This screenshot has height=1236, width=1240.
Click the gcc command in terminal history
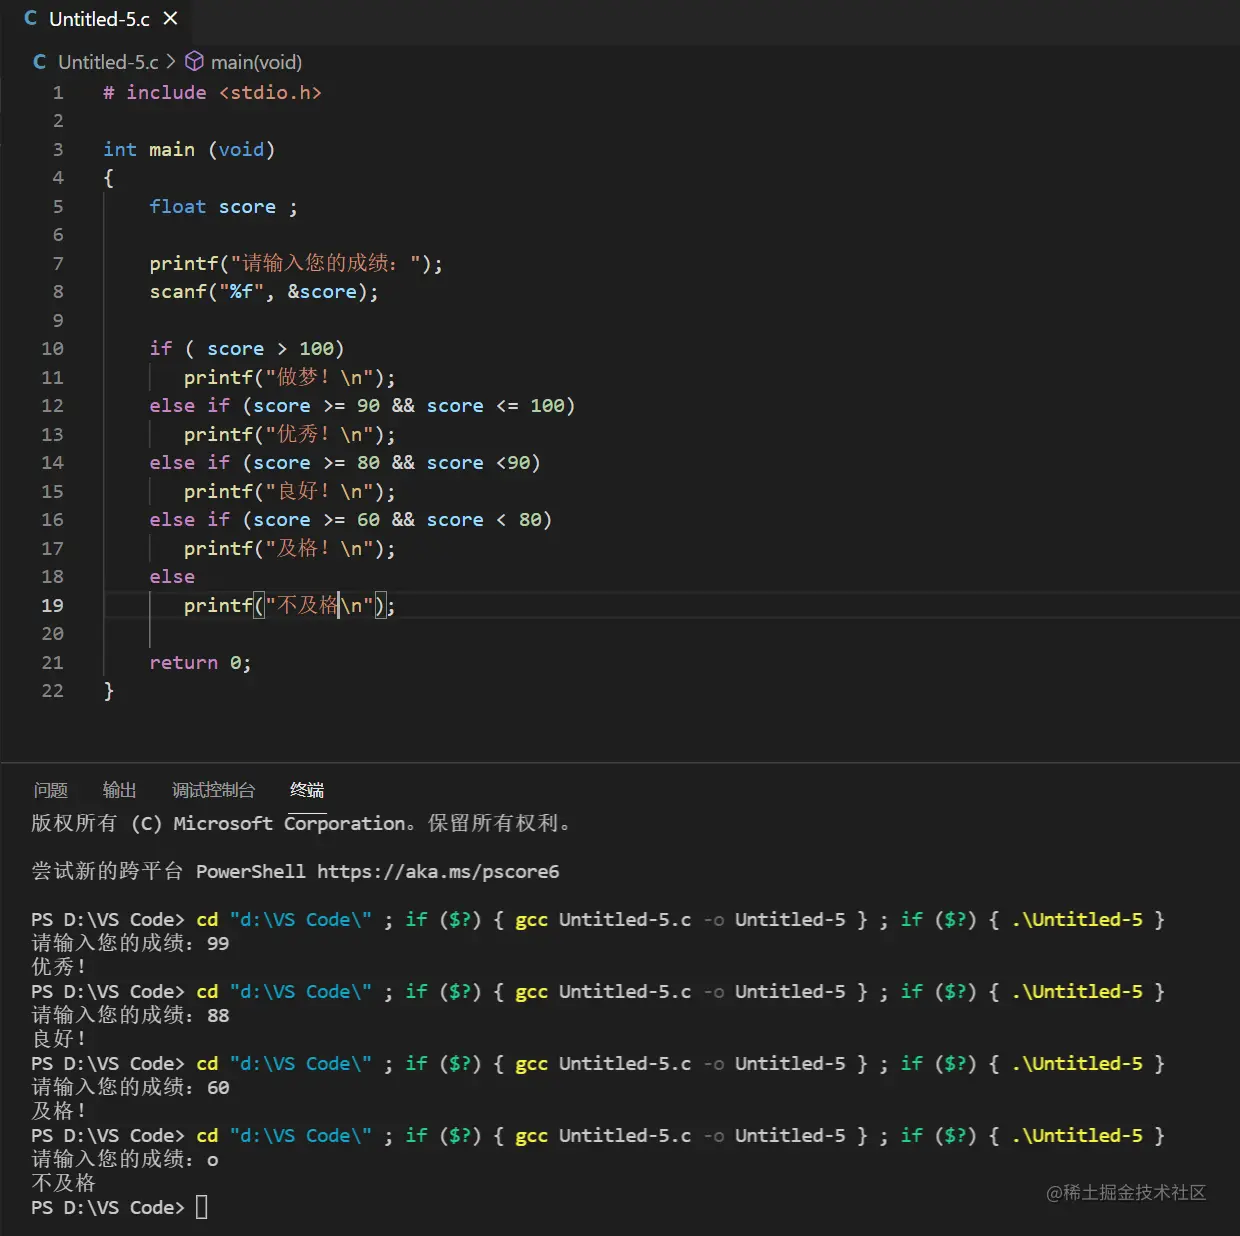click(x=531, y=919)
